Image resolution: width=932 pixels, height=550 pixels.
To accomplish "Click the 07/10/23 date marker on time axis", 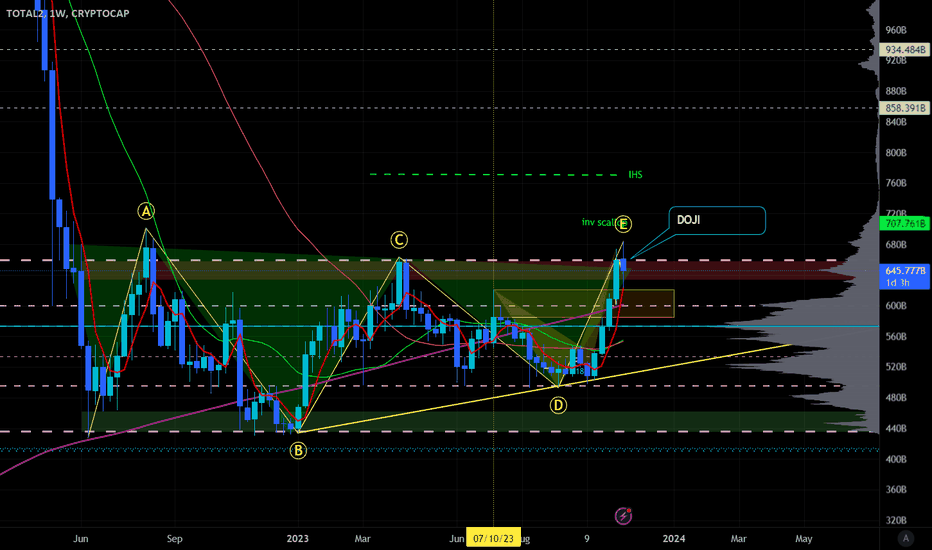I will click(x=493, y=539).
